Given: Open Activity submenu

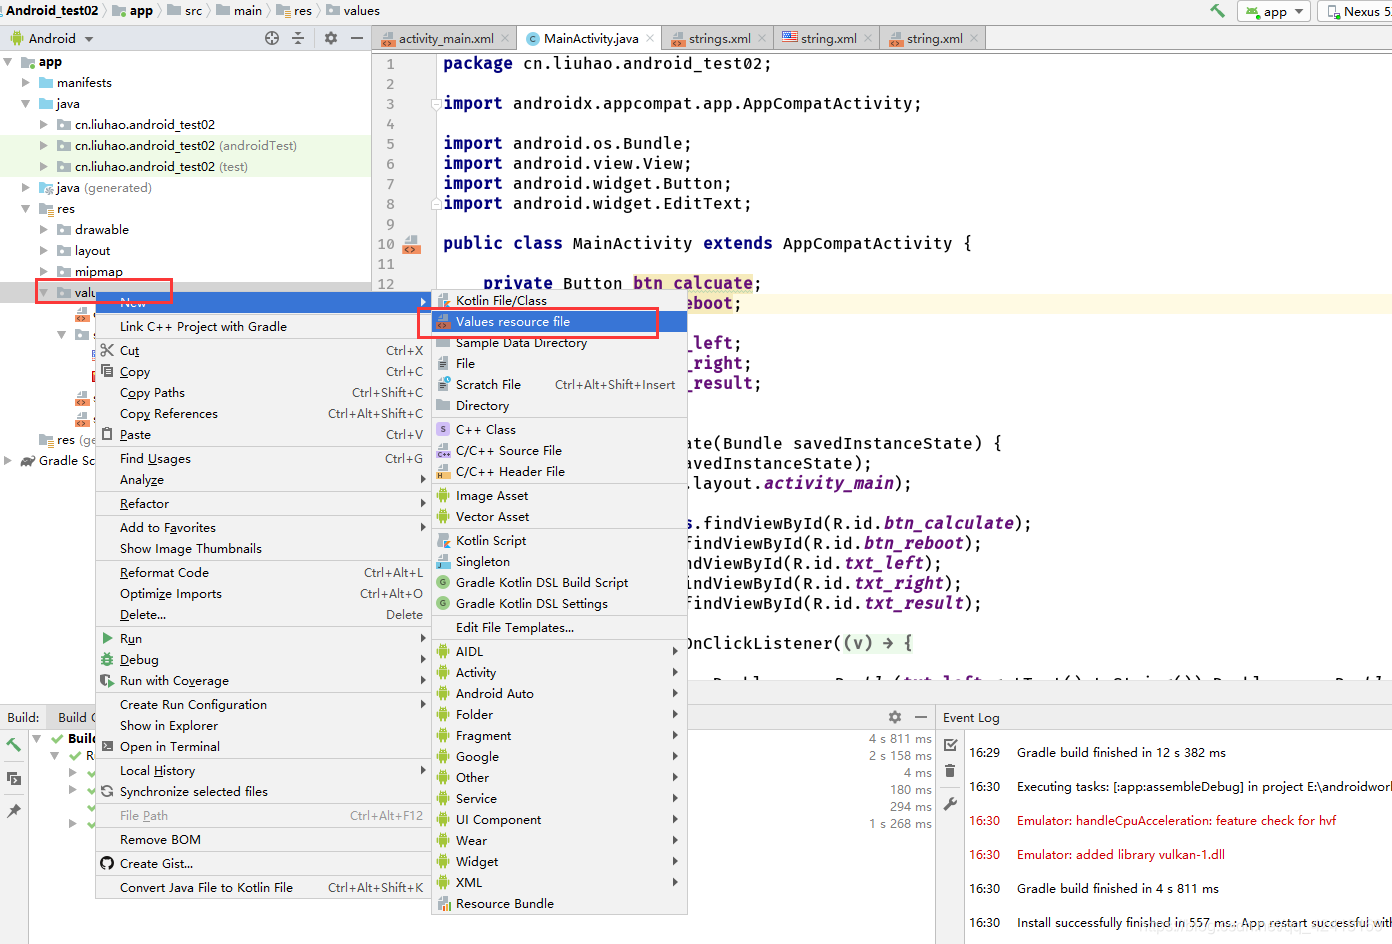Looking at the screenshot, I should (559, 672).
